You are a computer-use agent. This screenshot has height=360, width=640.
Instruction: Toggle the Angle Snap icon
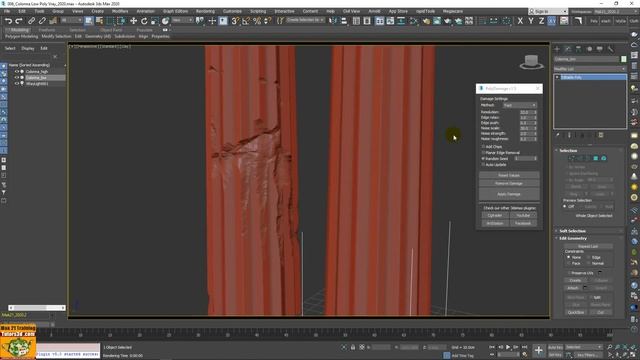click(x=246, y=21)
